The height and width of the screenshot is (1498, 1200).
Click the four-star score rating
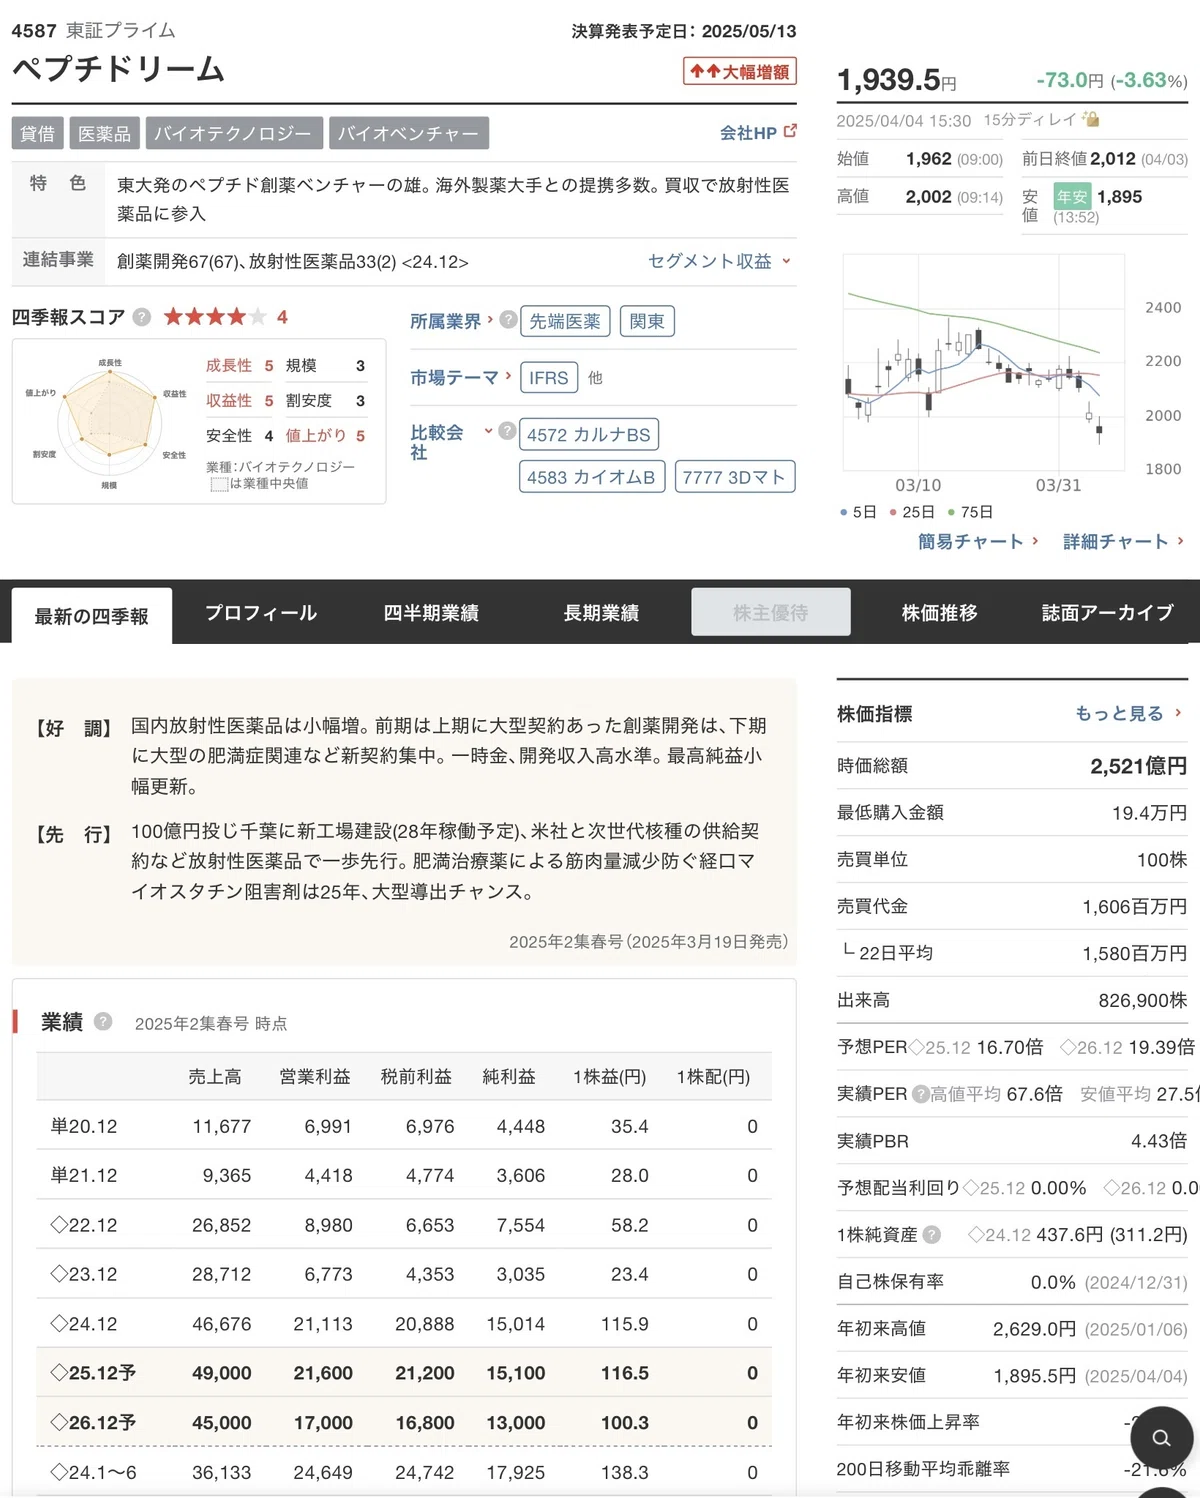[x=215, y=317]
